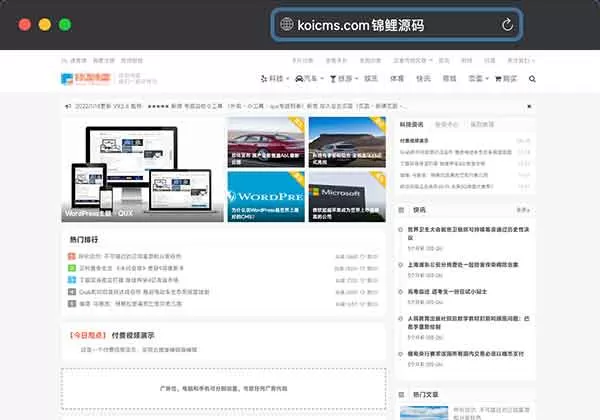Click the green rank 2 badge in 热门排行
Image resolution: width=600 pixels, height=420 pixels.
tap(72, 268)
